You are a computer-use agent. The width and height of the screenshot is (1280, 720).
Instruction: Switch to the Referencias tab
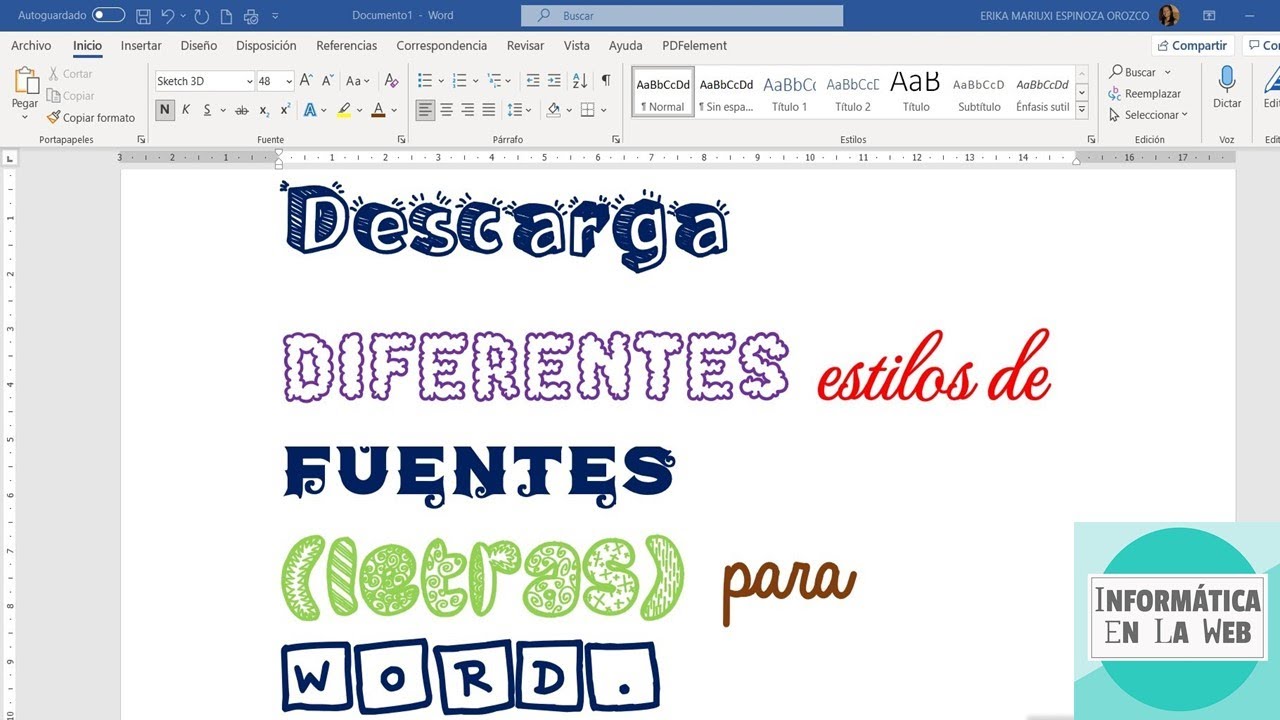coord(347,46)
